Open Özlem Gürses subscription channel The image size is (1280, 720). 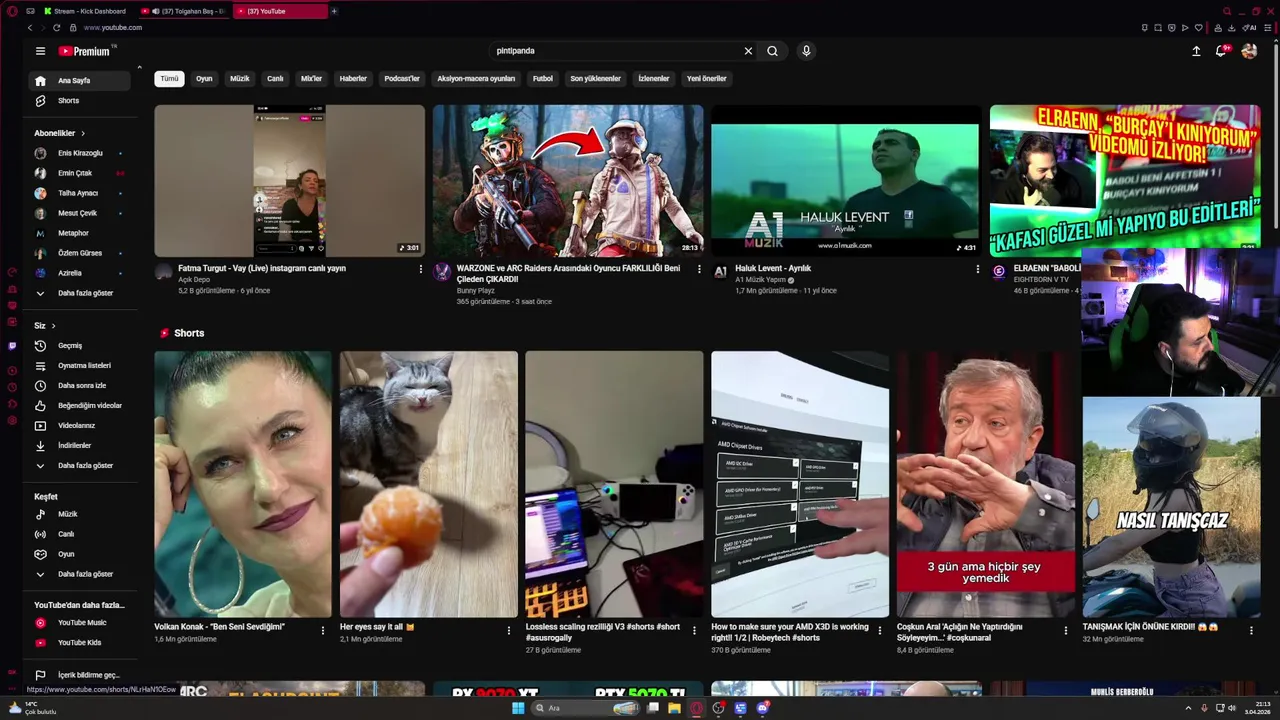[x=80, y=253]
